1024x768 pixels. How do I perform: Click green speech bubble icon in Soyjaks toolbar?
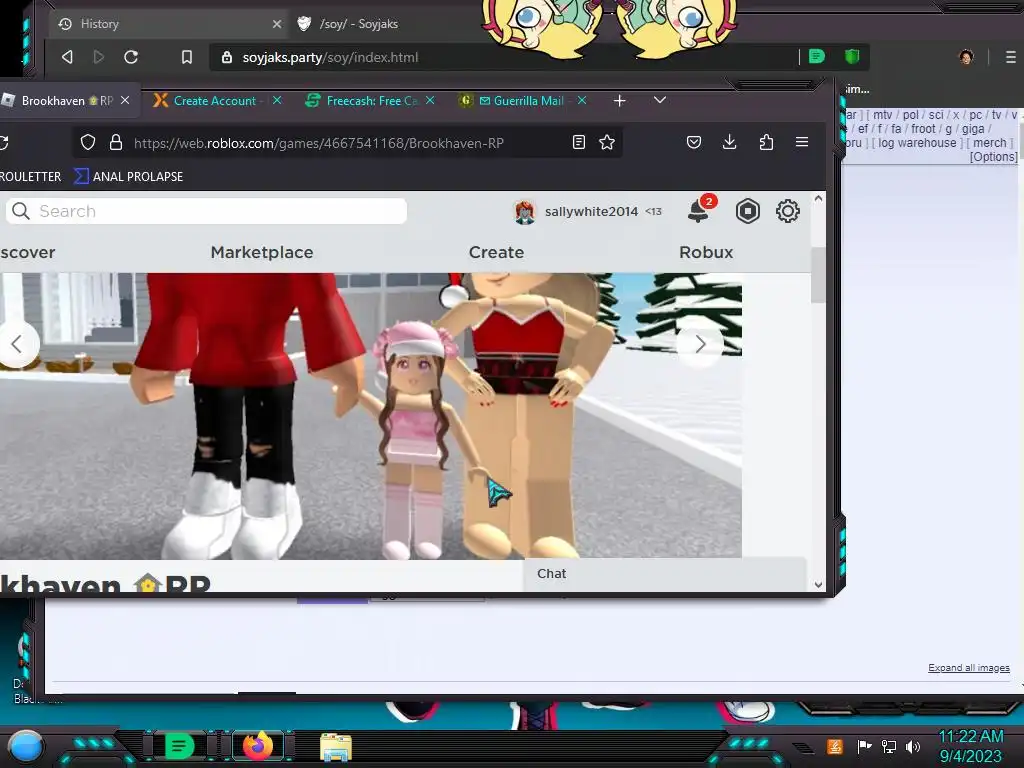pos(816,57)
